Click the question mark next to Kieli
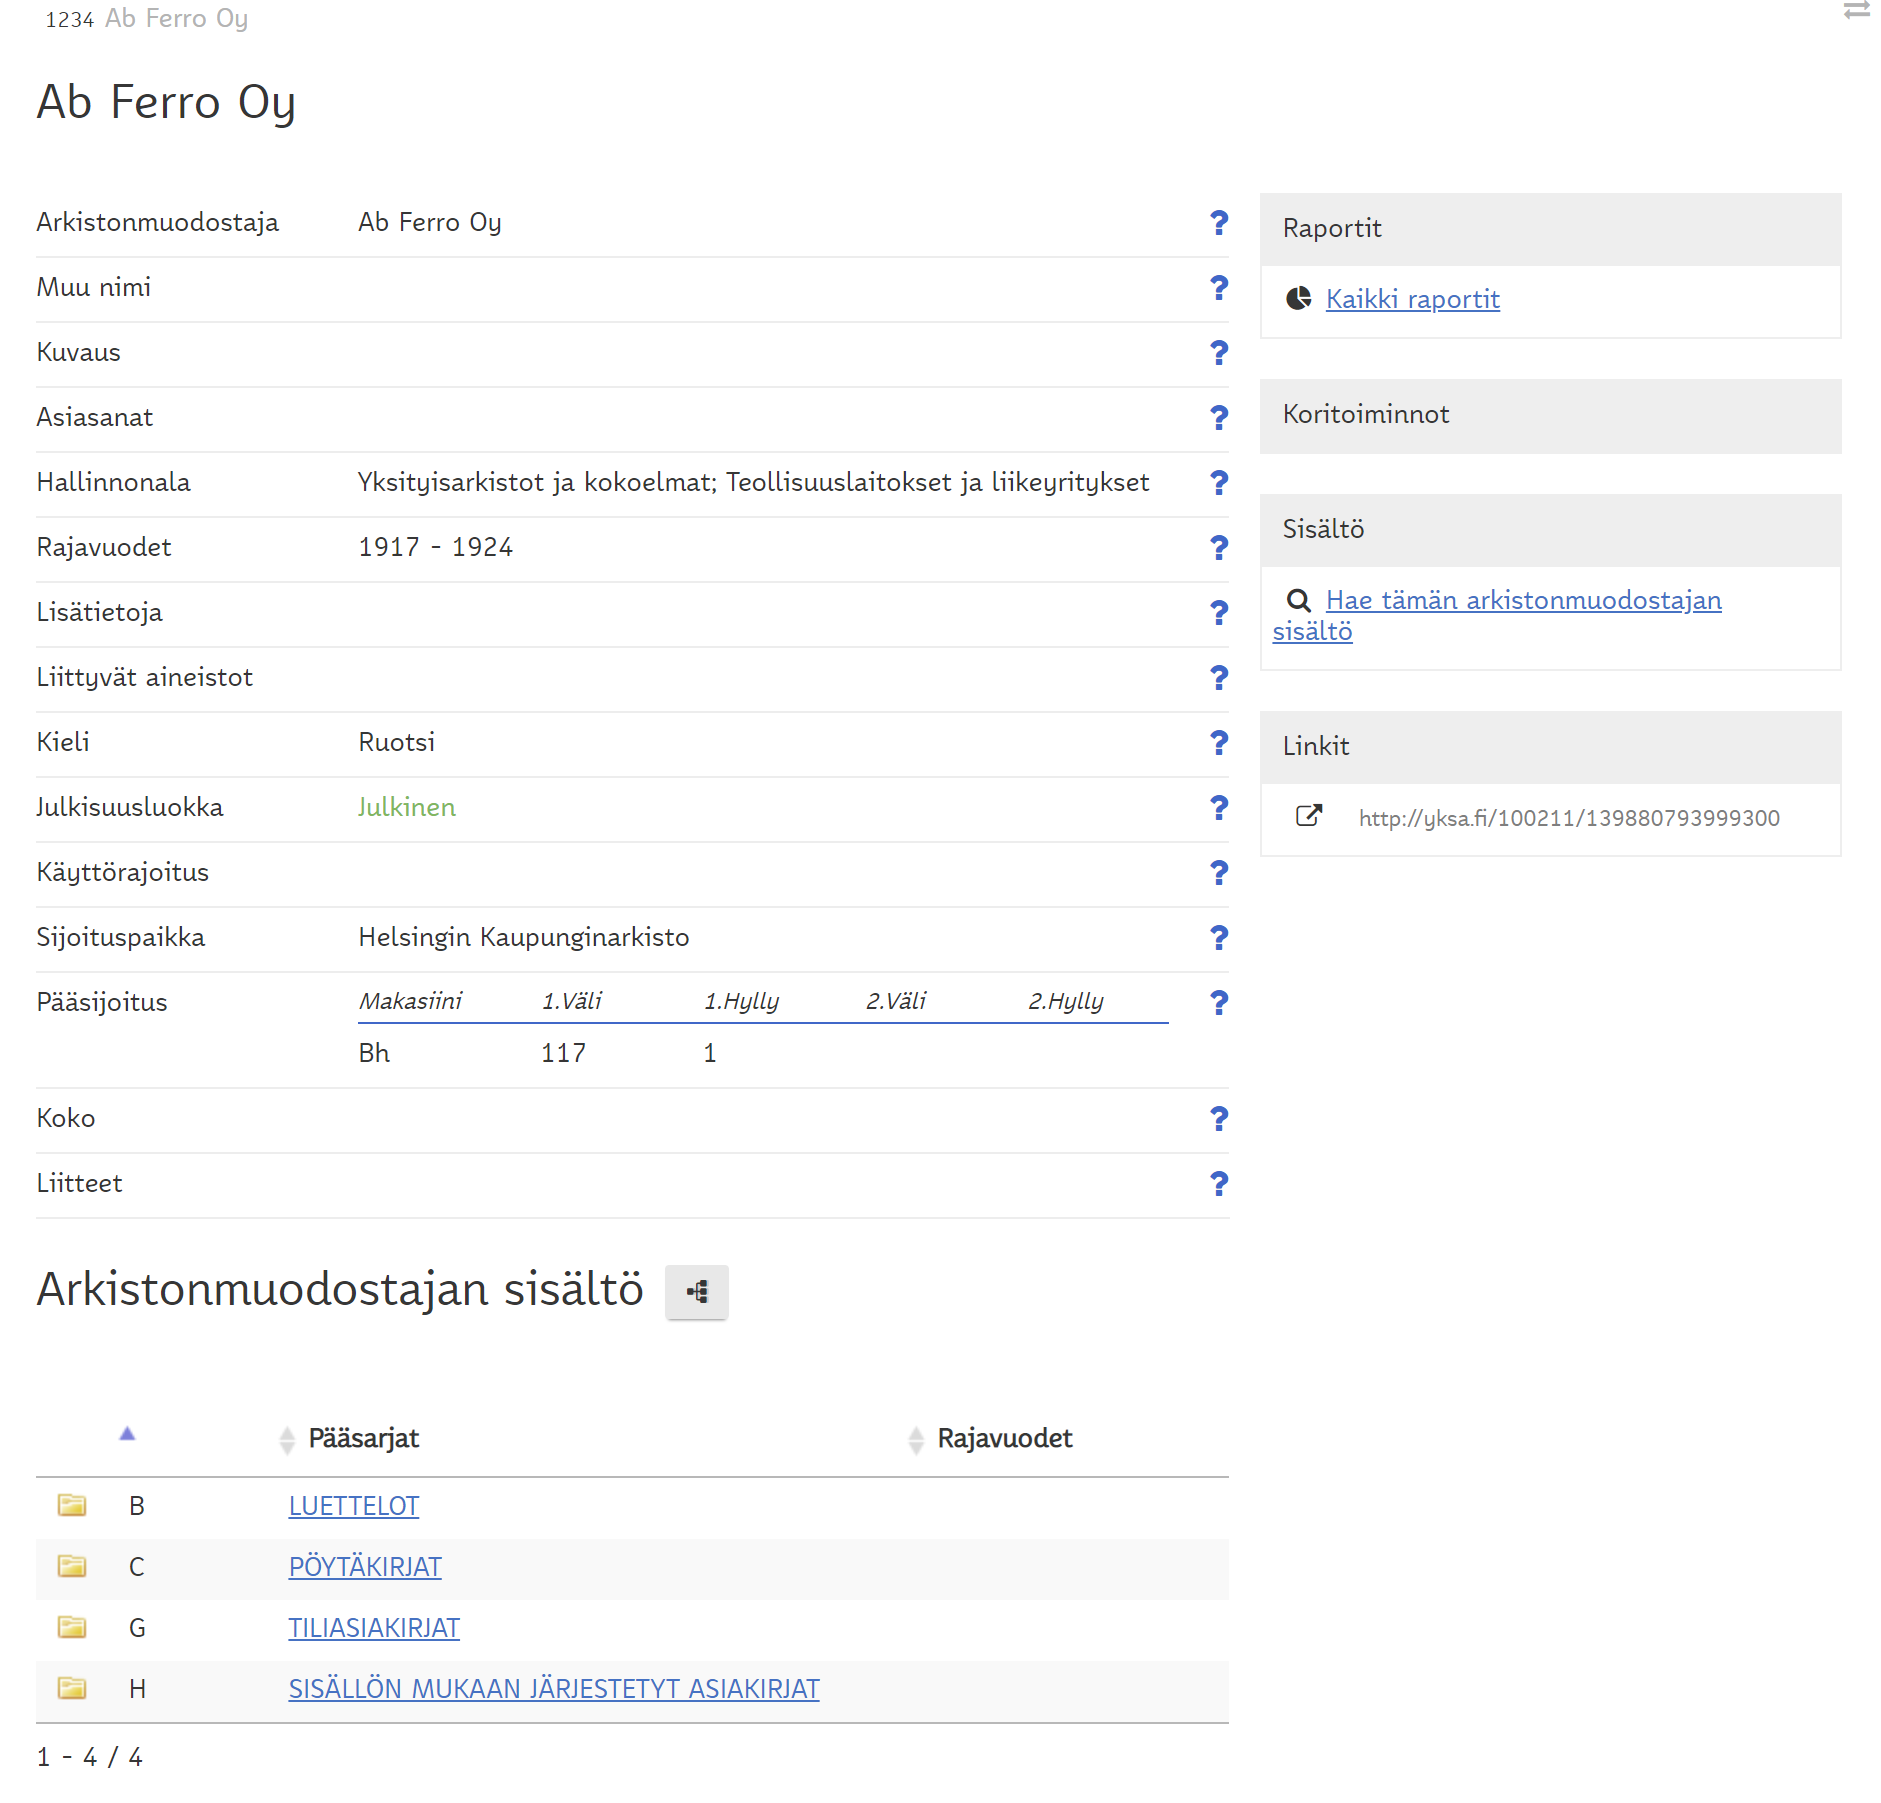 [1218, 742]
